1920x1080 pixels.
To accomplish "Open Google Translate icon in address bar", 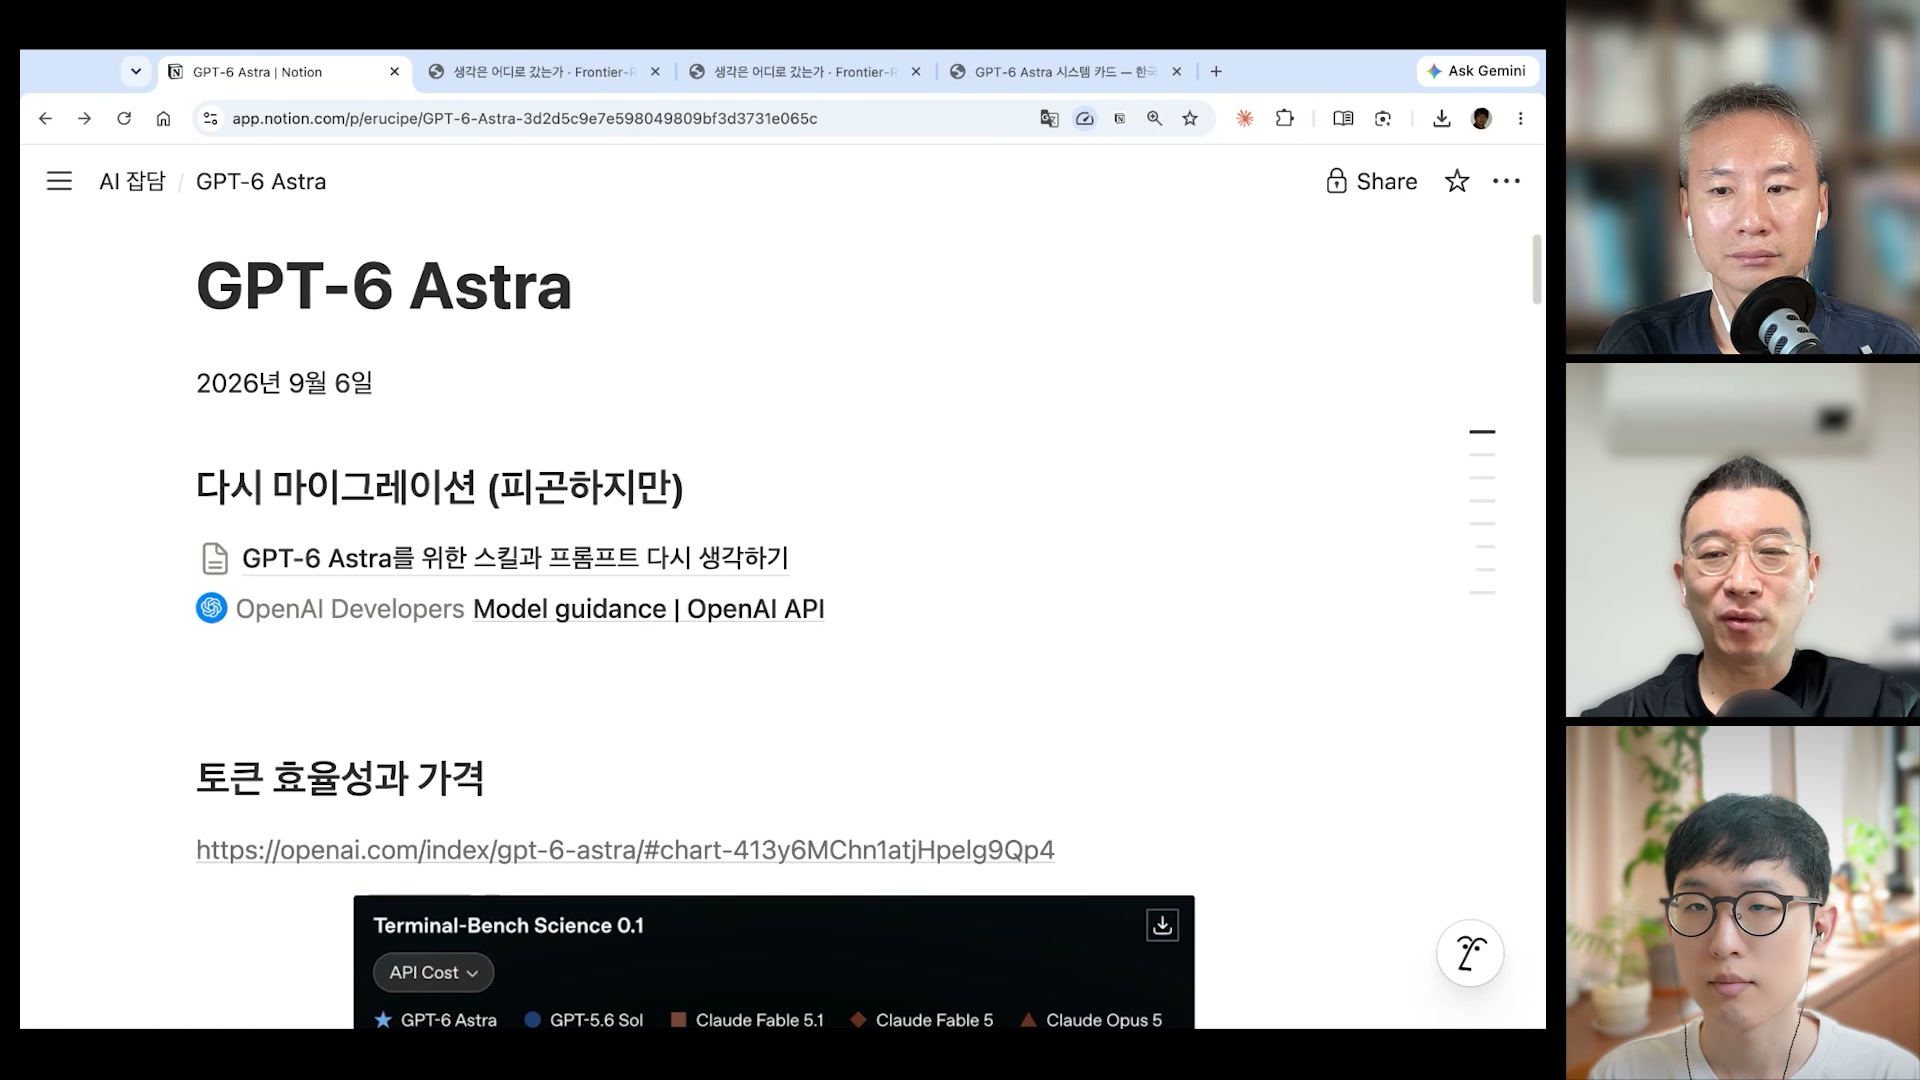I will click(1049, 118).
